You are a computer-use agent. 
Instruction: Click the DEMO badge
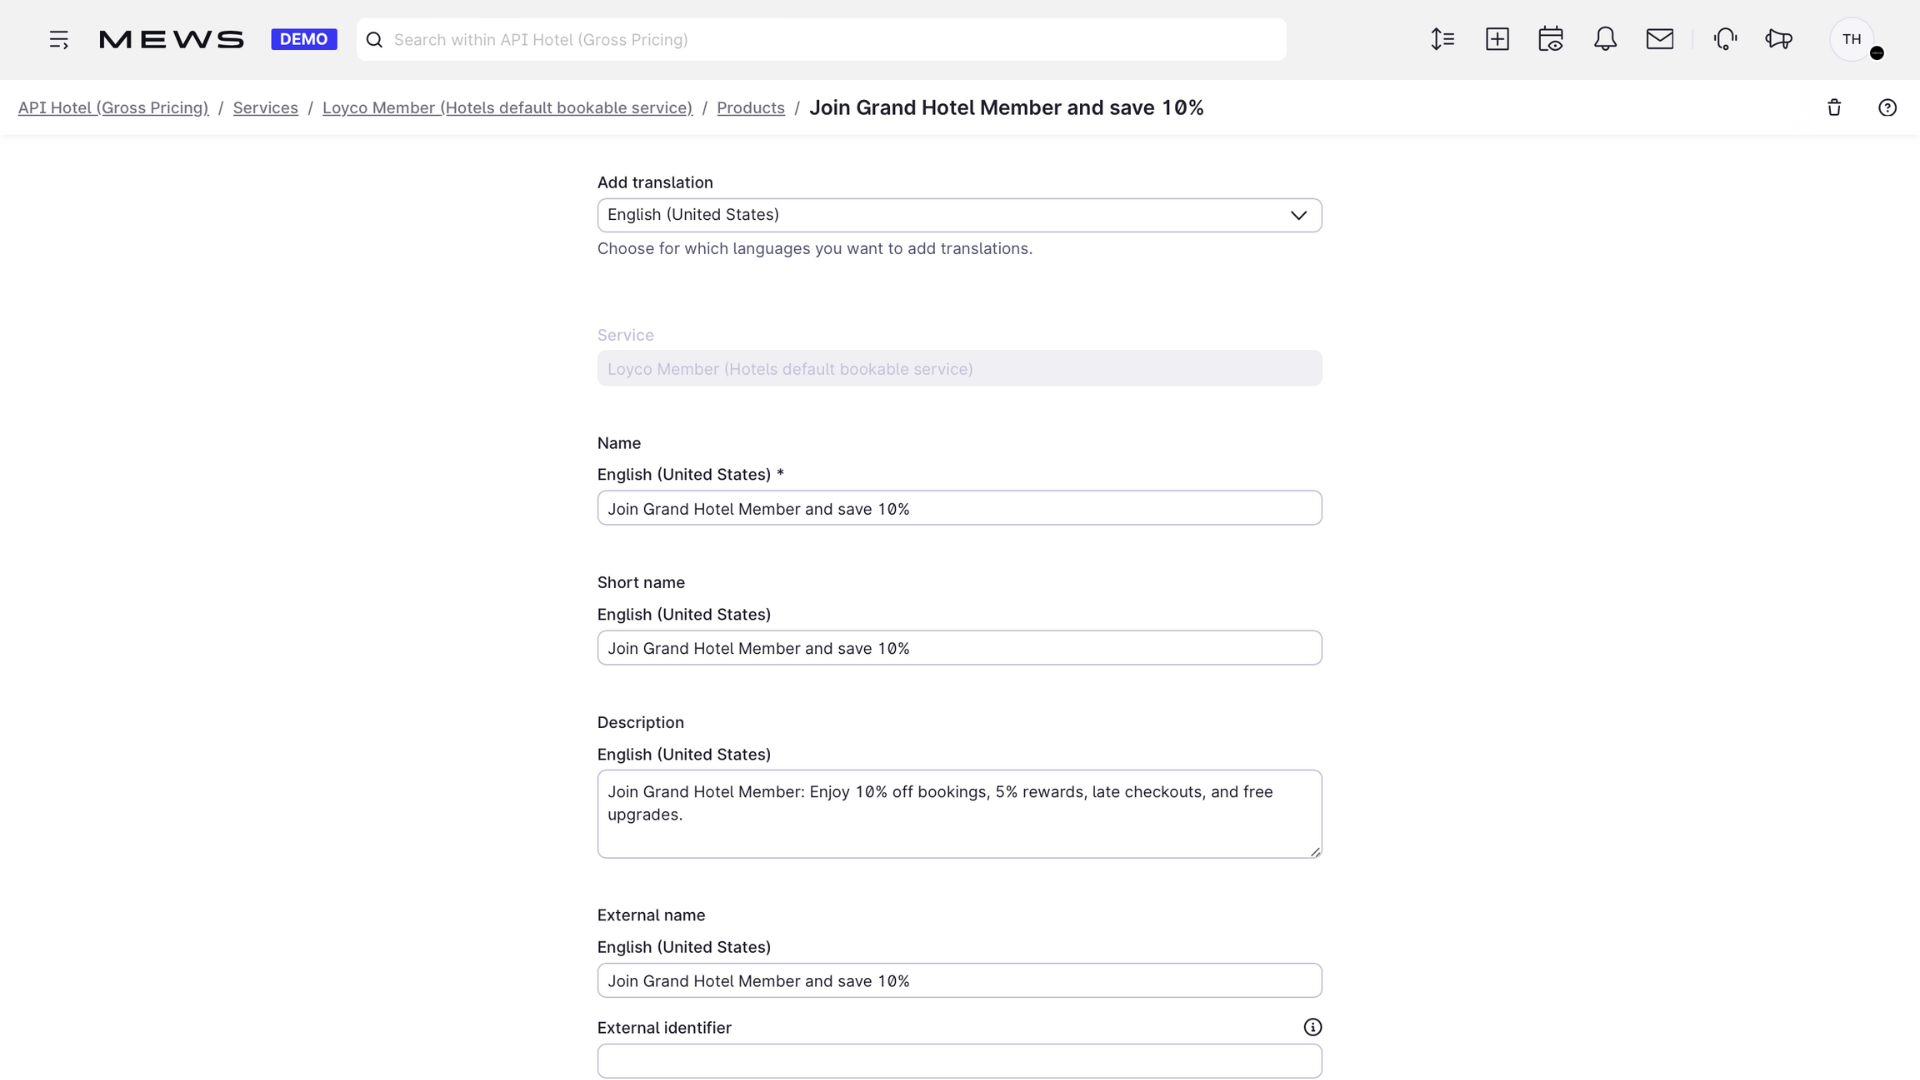(304, 40)
